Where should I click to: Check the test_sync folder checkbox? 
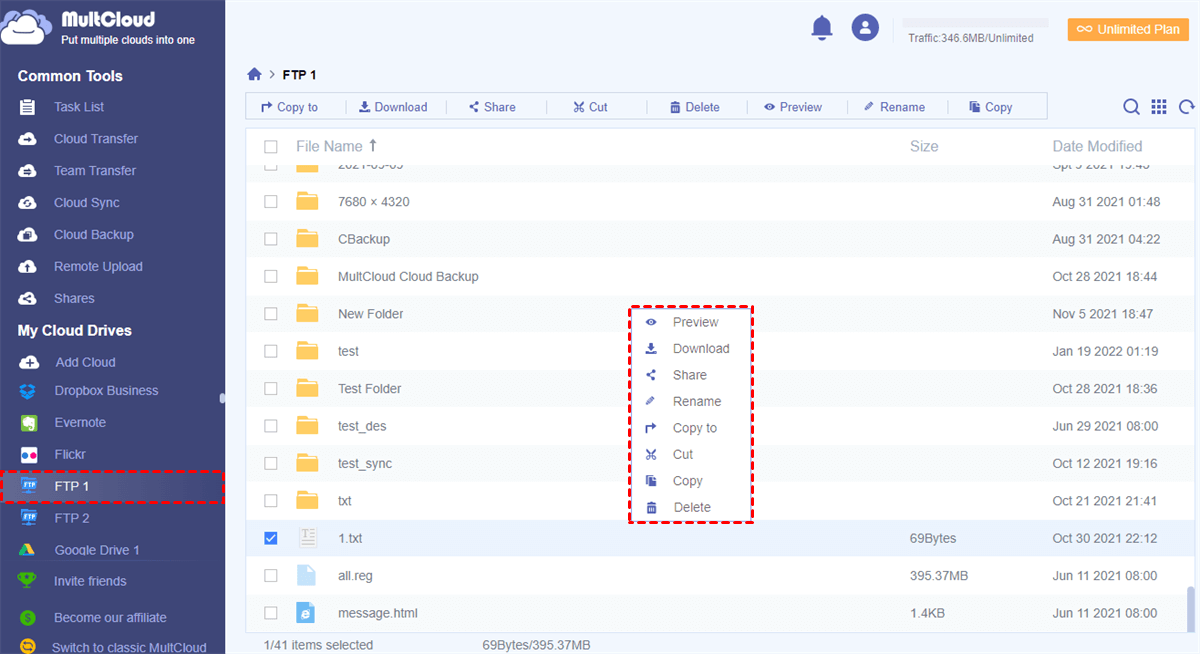[271, 464]
